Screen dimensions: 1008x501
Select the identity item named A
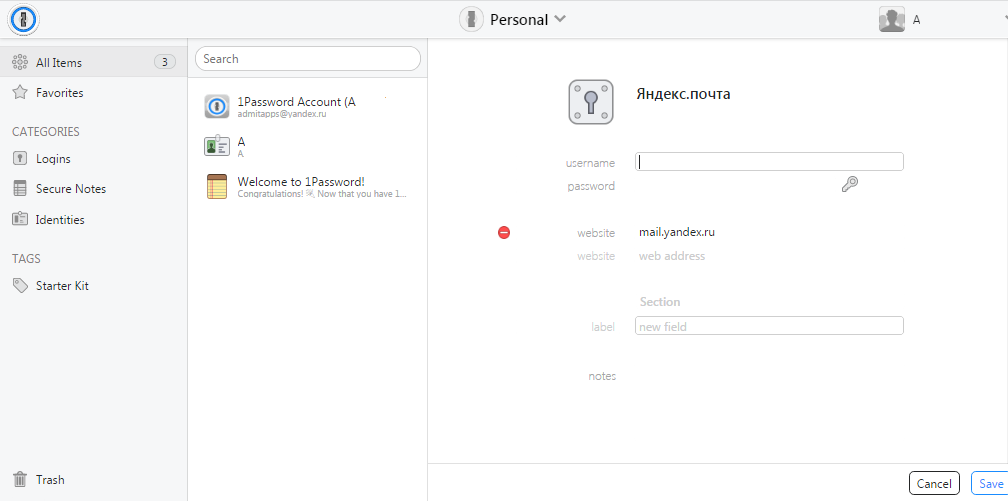(x=307, y=147)
